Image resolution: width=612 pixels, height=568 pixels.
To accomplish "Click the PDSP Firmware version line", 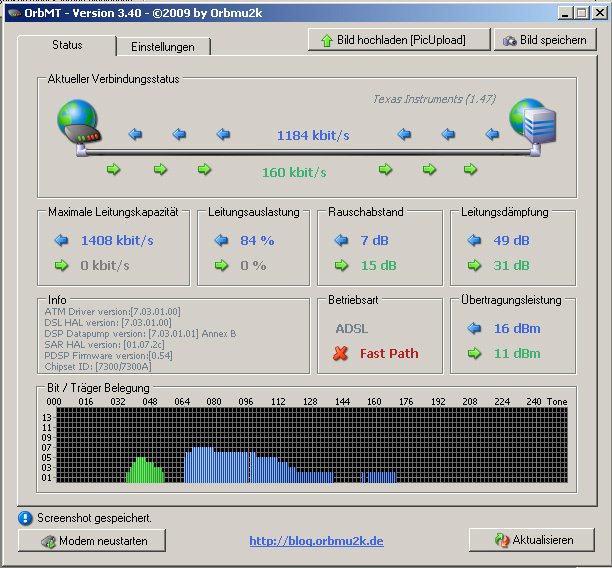I will 108,355.
